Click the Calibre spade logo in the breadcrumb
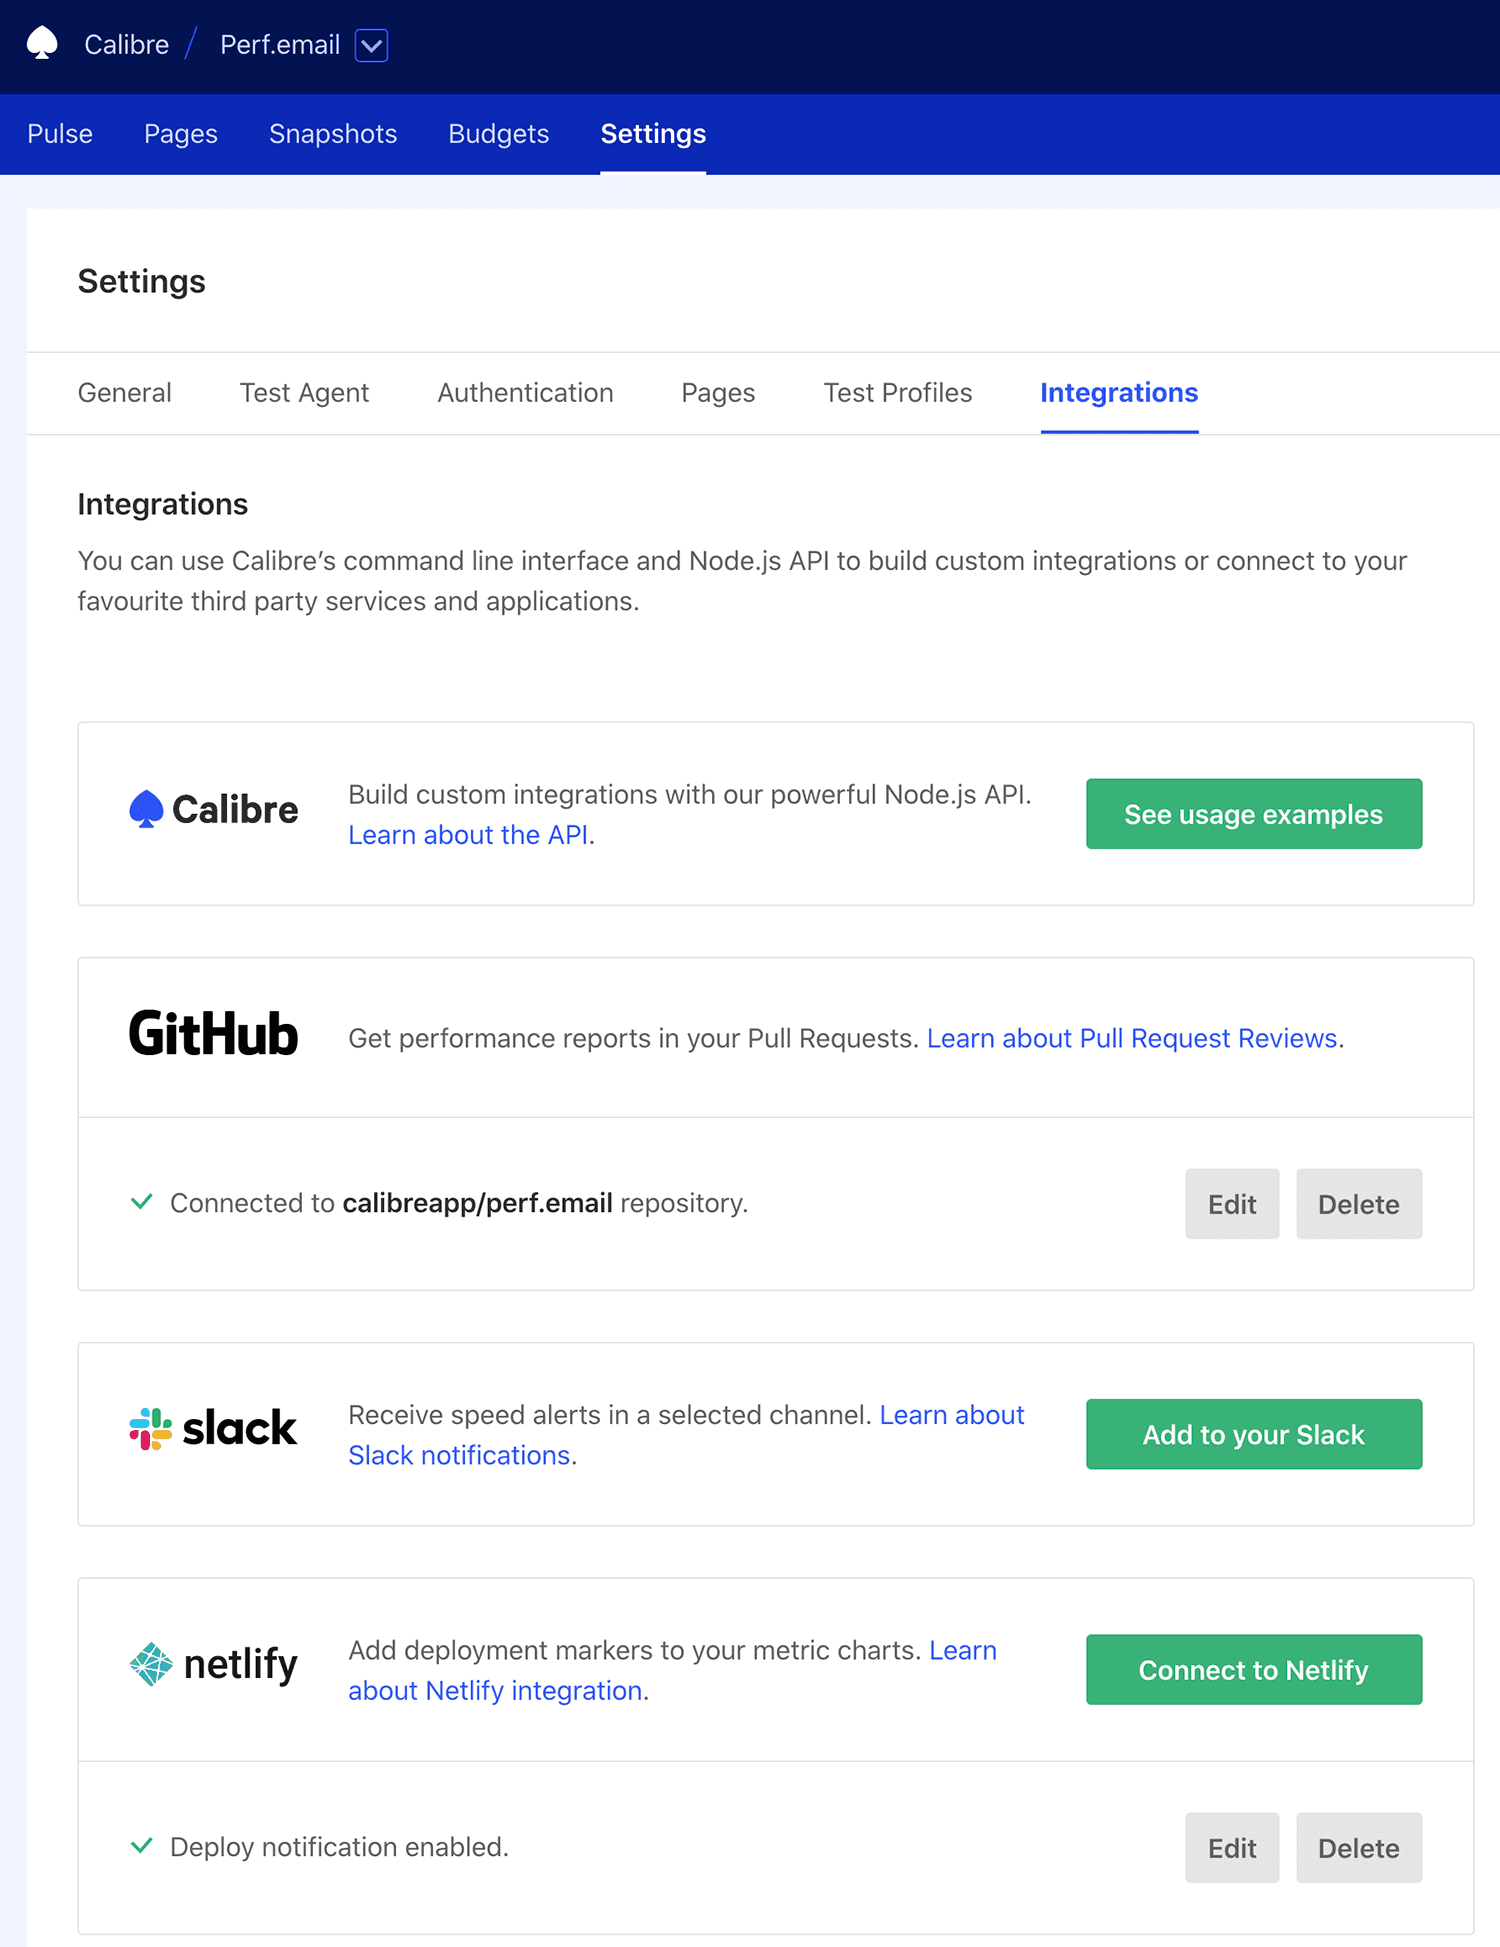The height and width of the screenshot is (1947, 1500). [x=40, y=44]
